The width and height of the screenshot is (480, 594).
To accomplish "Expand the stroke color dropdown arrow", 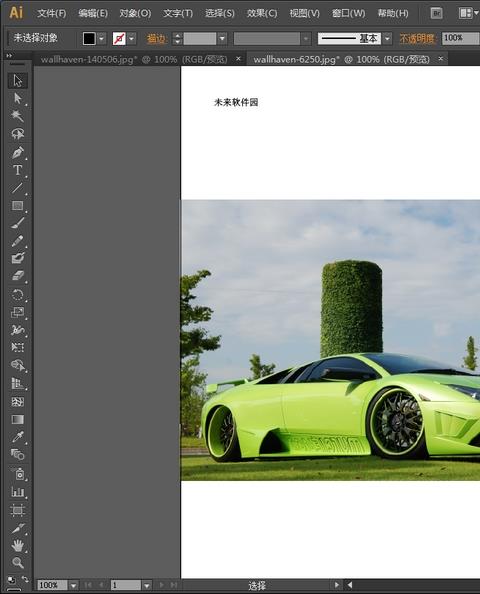I will pos(131,38).
